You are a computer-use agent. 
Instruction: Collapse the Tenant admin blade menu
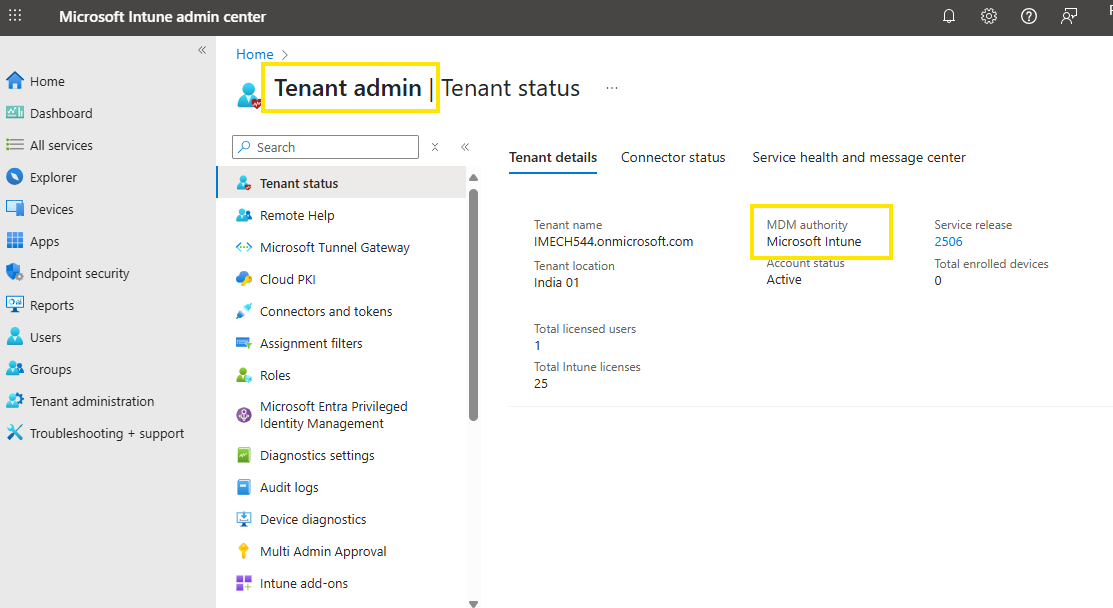pyautogui.click(x=465, y=147)
